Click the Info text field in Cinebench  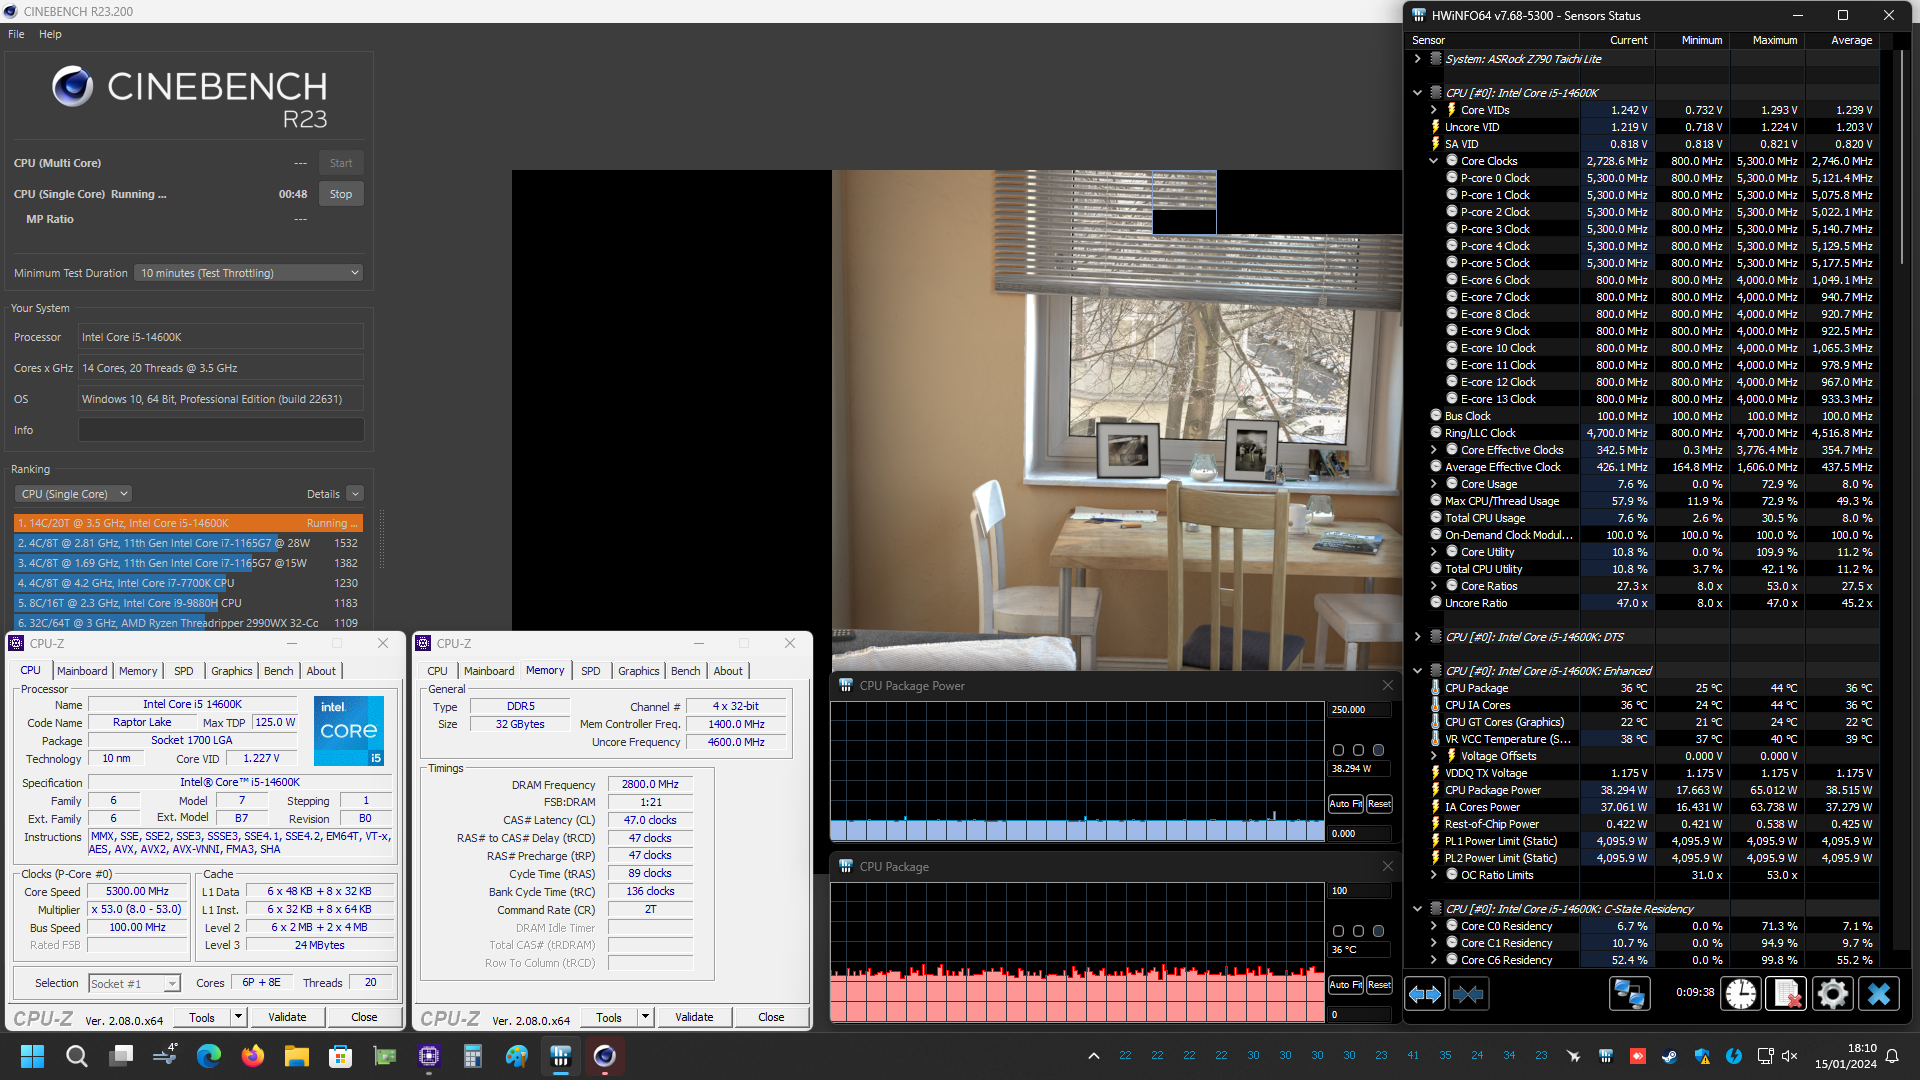(x=221, y=430)
